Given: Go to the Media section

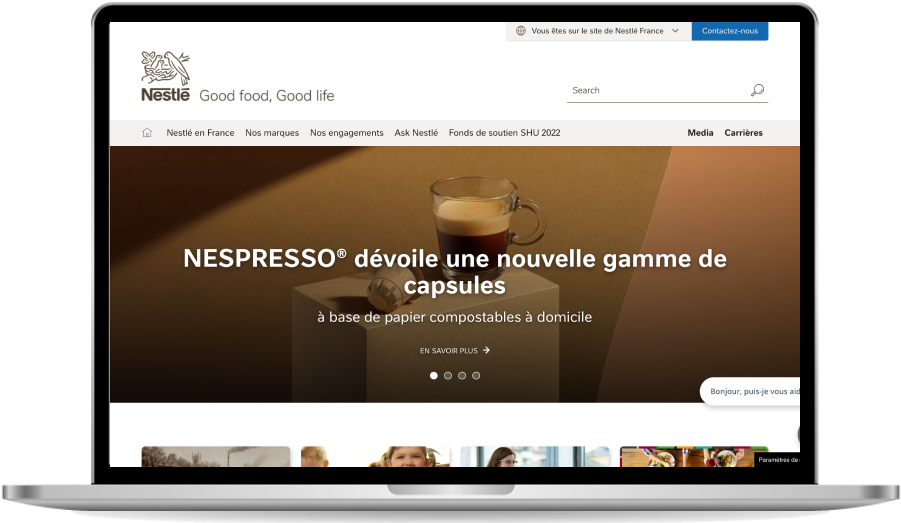Looking at the screenshot, I should (x=700, y=133).
